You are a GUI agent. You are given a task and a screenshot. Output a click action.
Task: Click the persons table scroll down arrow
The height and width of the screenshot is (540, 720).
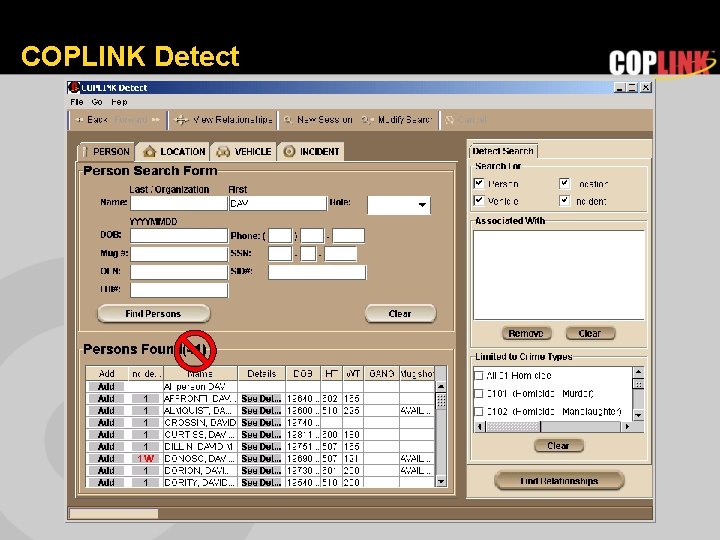tap(441, 482)
